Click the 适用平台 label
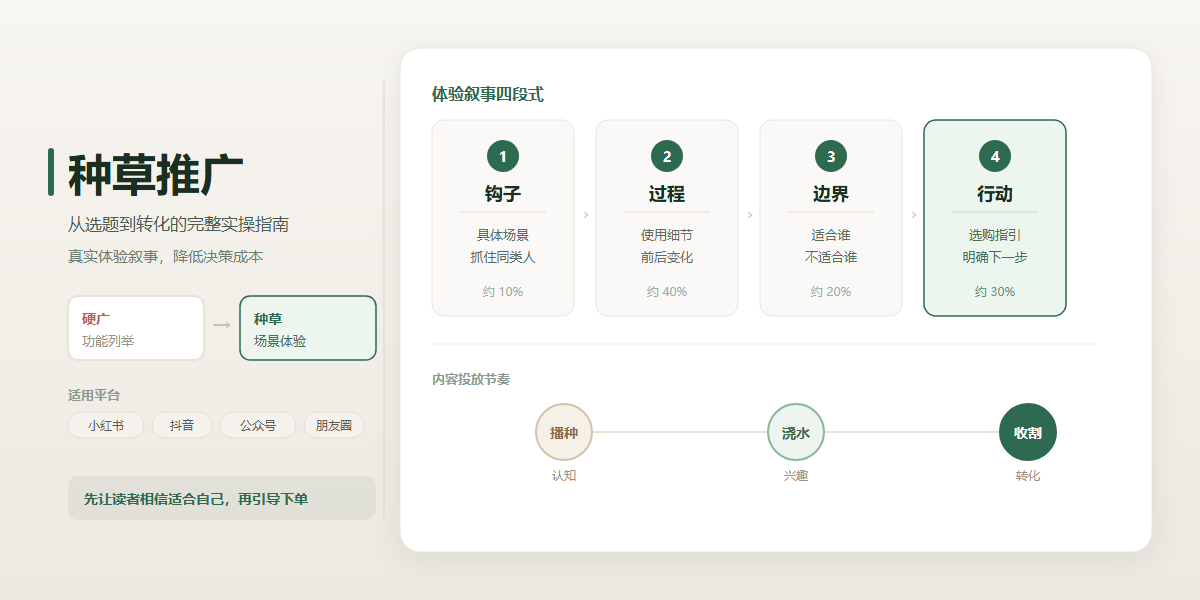 click(94, 395)
